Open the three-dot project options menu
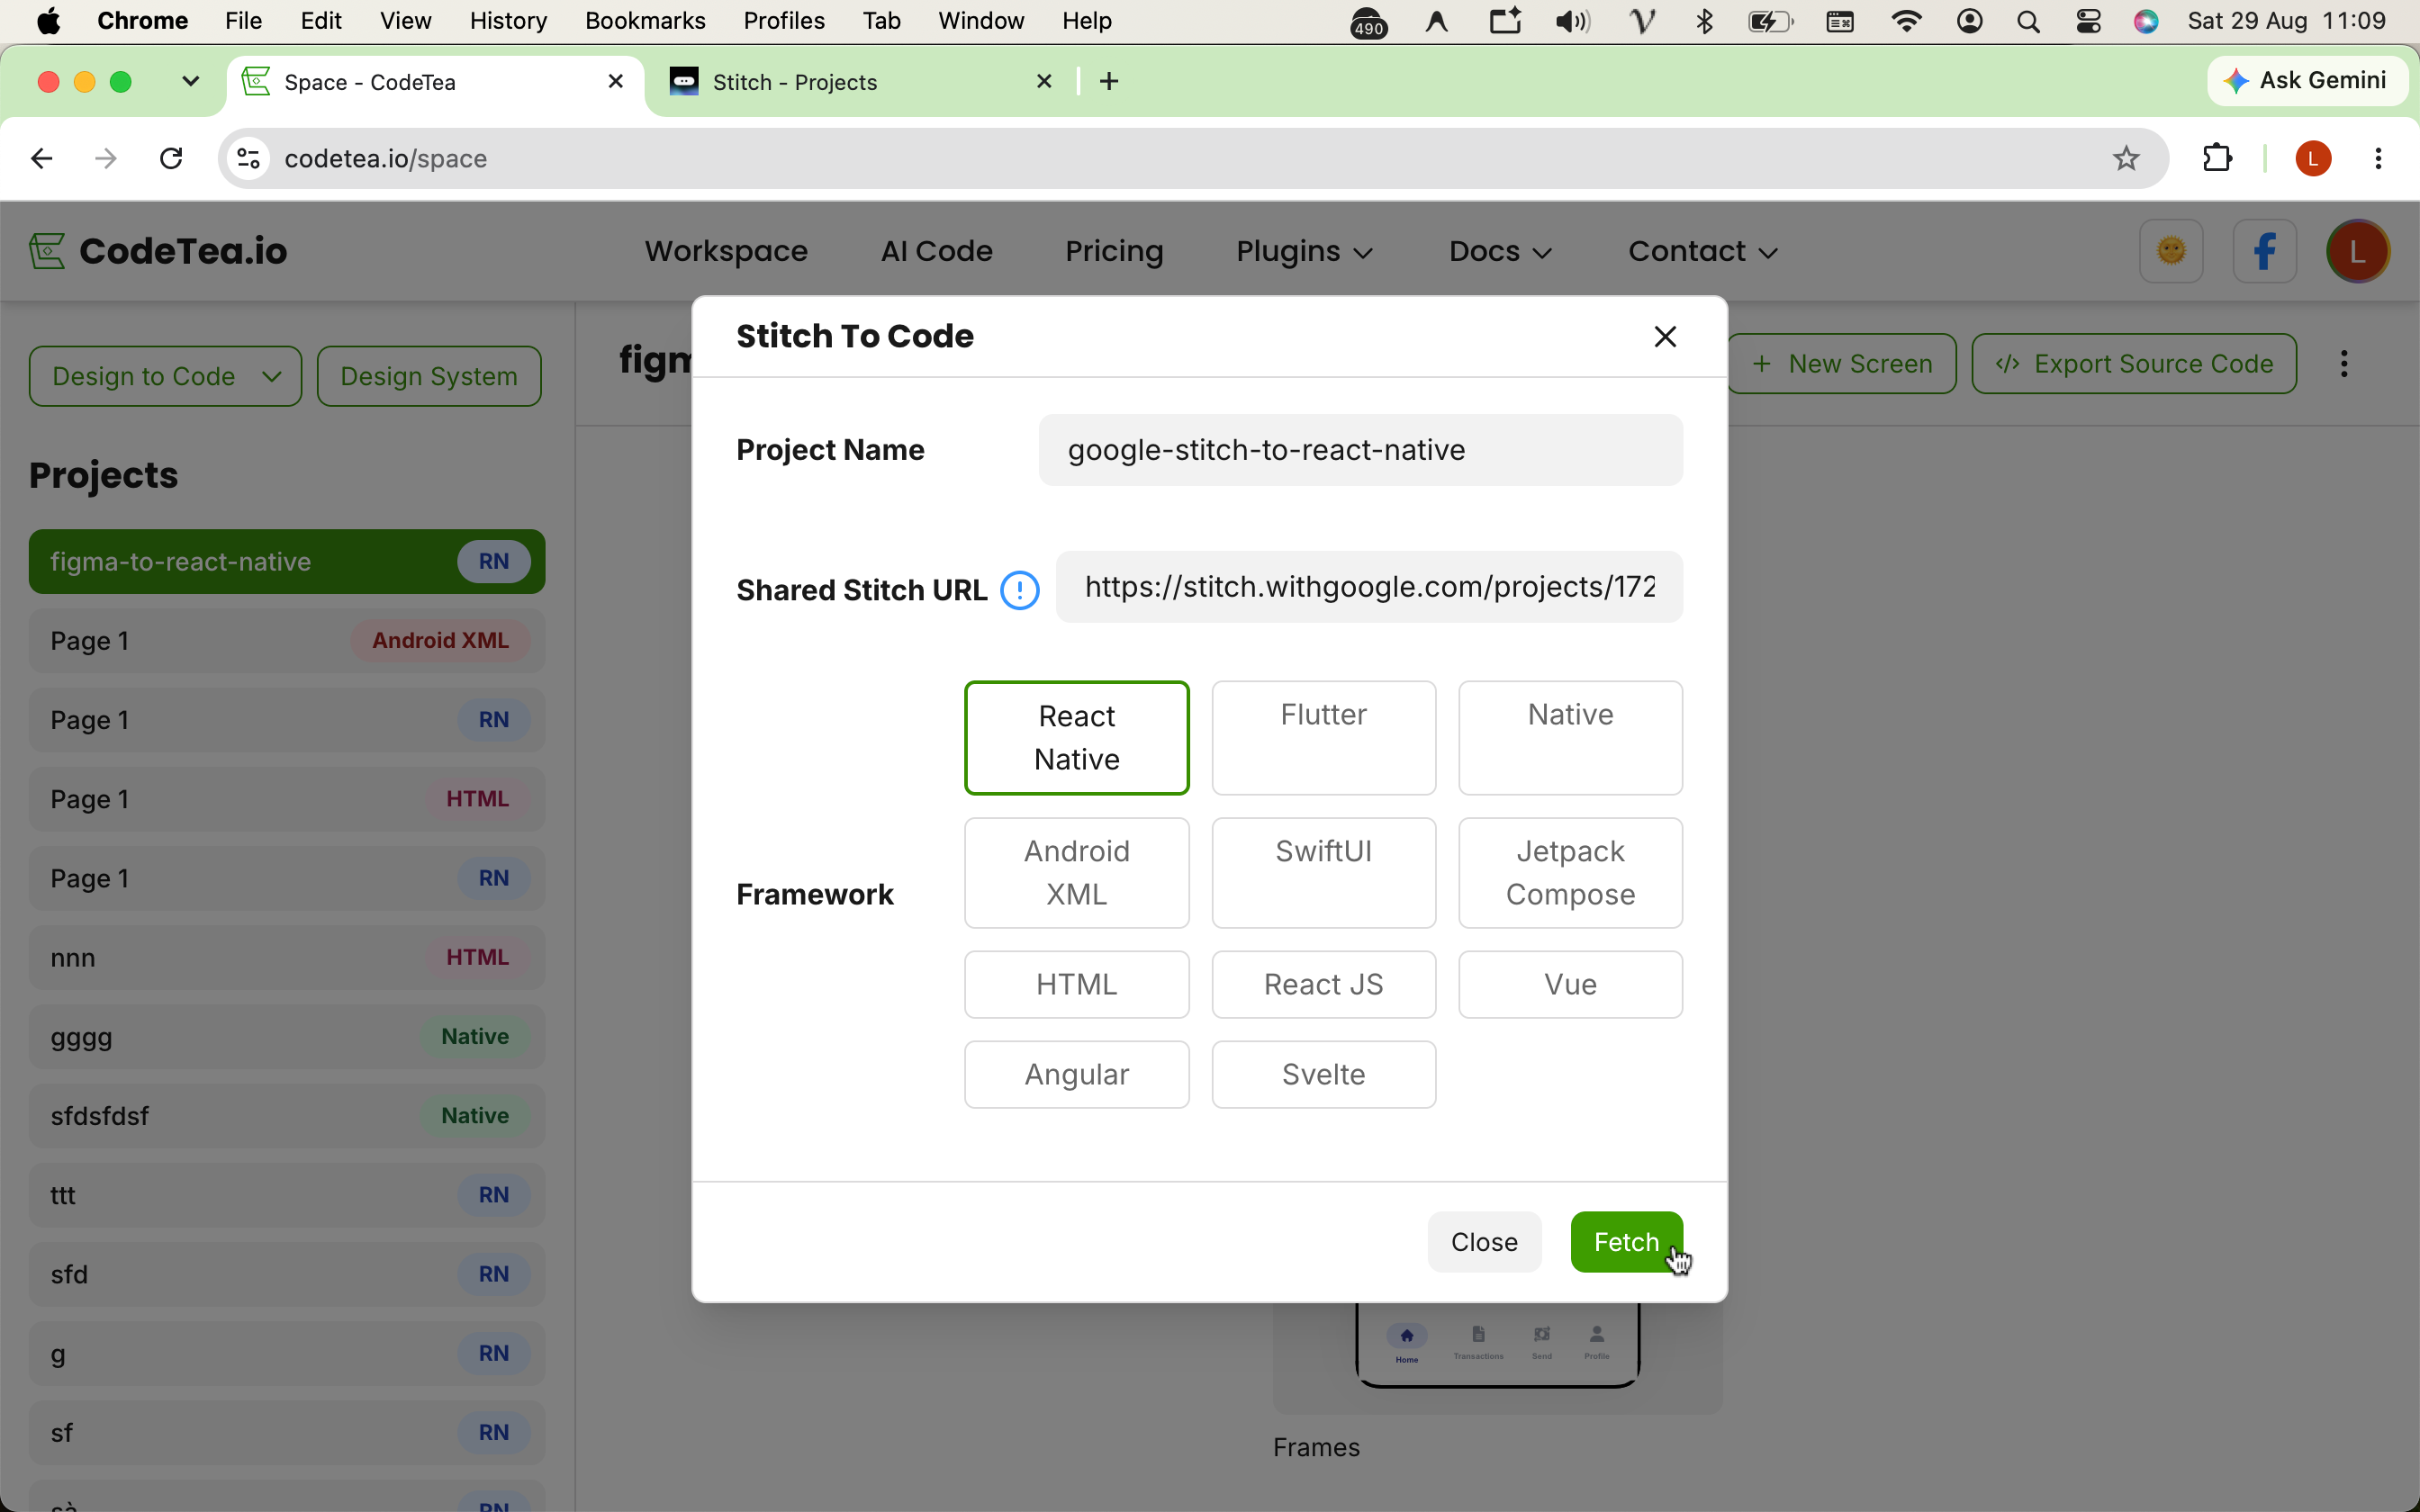The height and width of the screenshot is (1512, 2420). point(2344,364)
